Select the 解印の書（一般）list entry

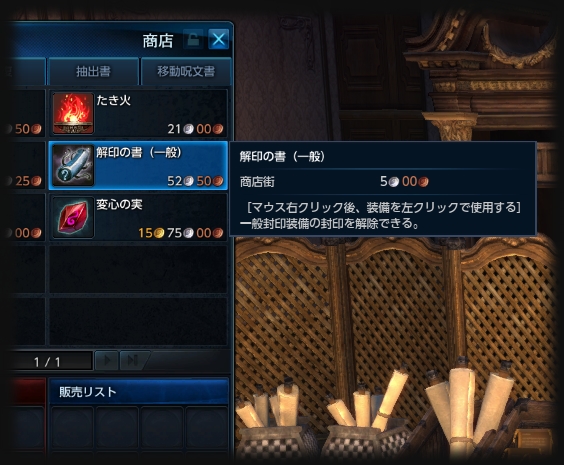pyautogui.click(x=138, y=165)
